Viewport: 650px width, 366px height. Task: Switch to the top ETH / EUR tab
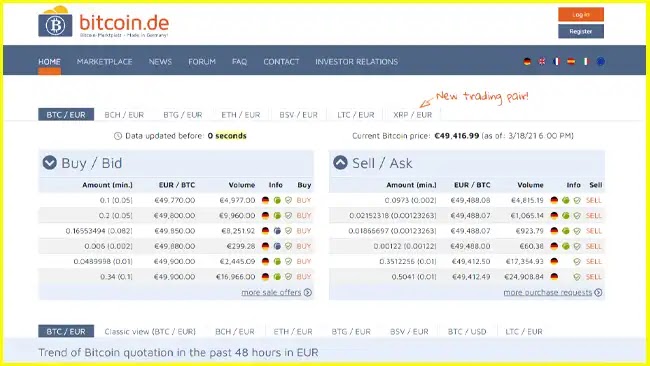click(x=241, y=115)
